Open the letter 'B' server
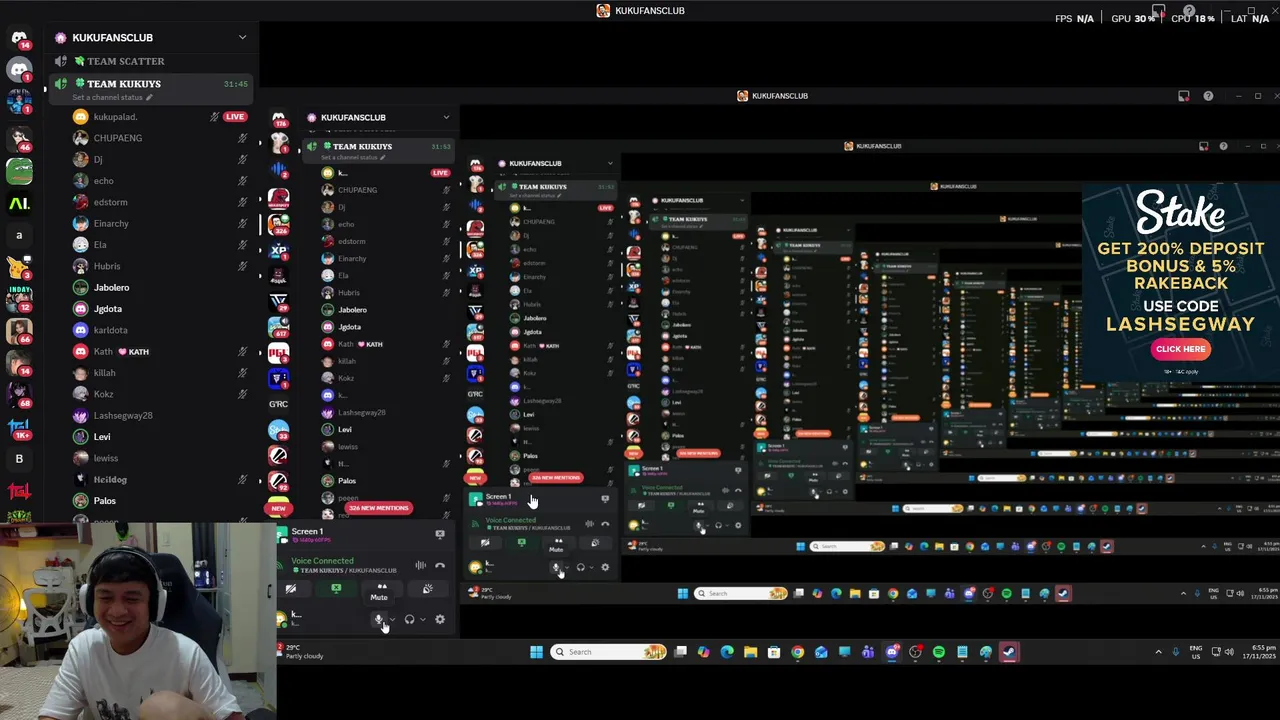Viewport: 1280px width, 720px height. (x=19, y=459)
